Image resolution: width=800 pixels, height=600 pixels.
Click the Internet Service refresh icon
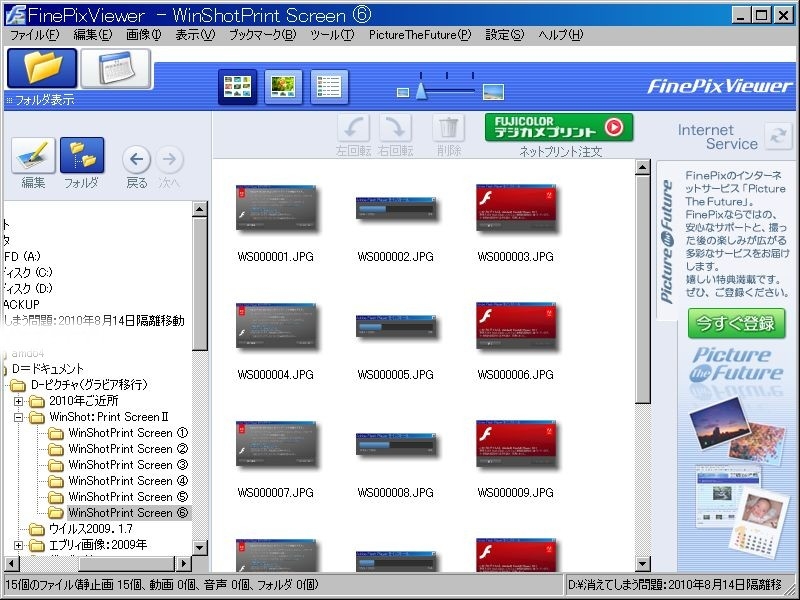pos(777,137)
